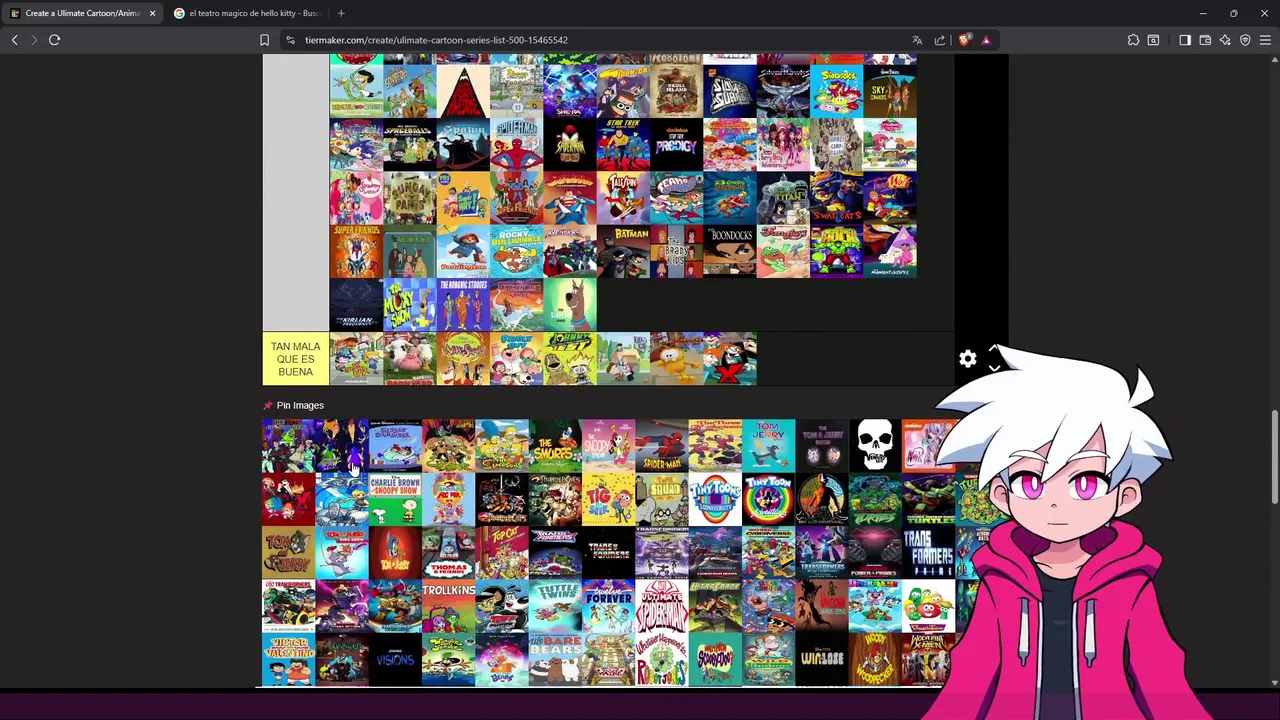The height and width of the screenshot is (720, 1280).
Task: Select Super Friends orange thumbnail
Action: point(356,251)
